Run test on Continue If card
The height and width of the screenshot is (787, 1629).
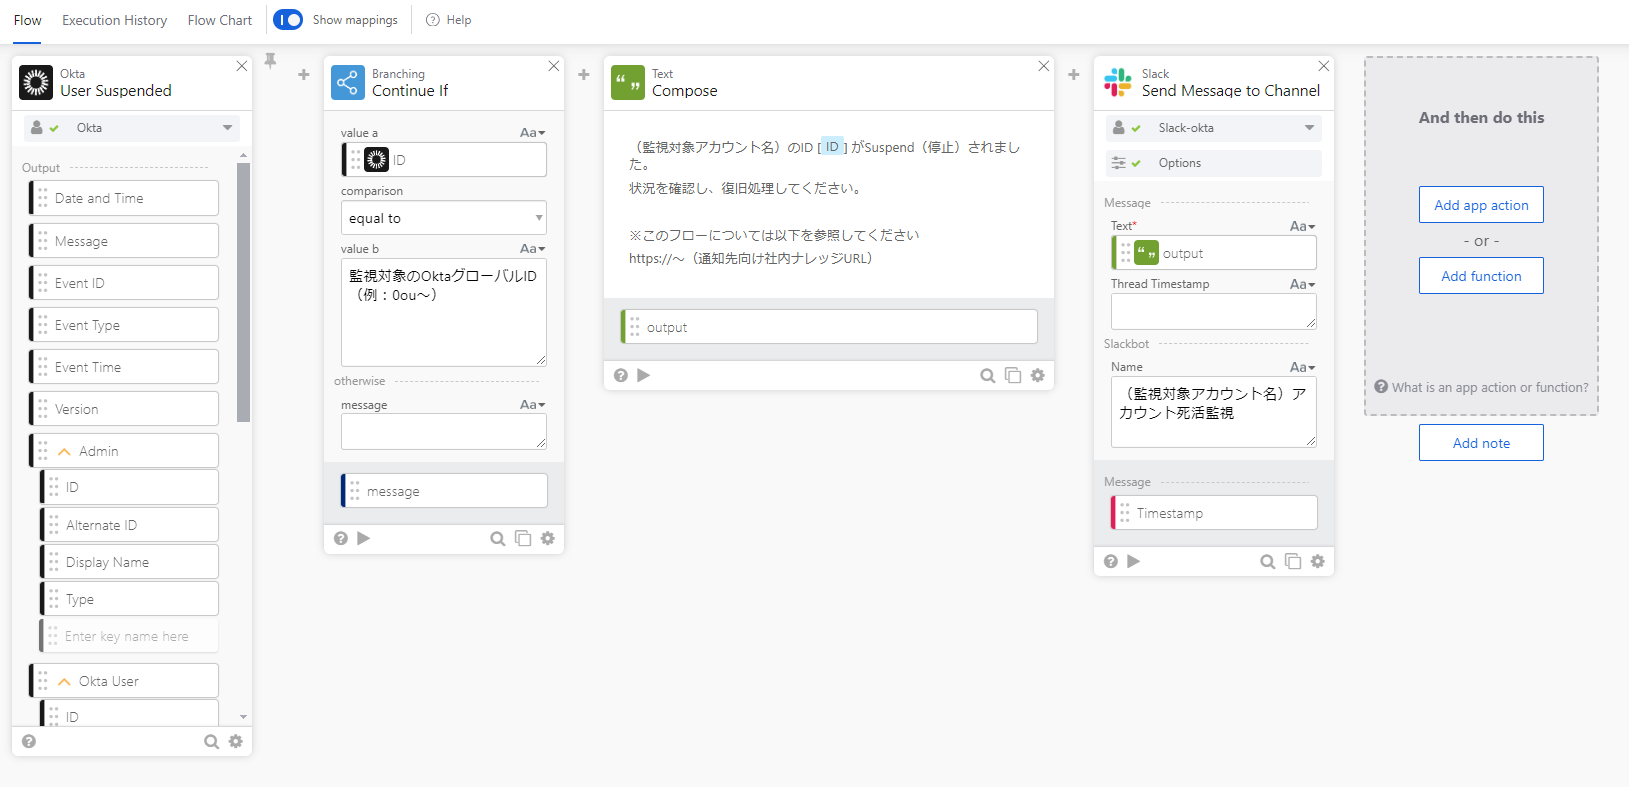coord(364,538)
